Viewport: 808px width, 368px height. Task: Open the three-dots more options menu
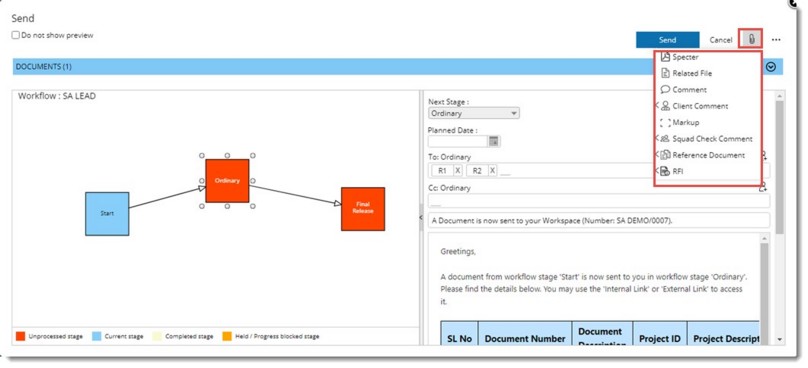tap(776, 40)
